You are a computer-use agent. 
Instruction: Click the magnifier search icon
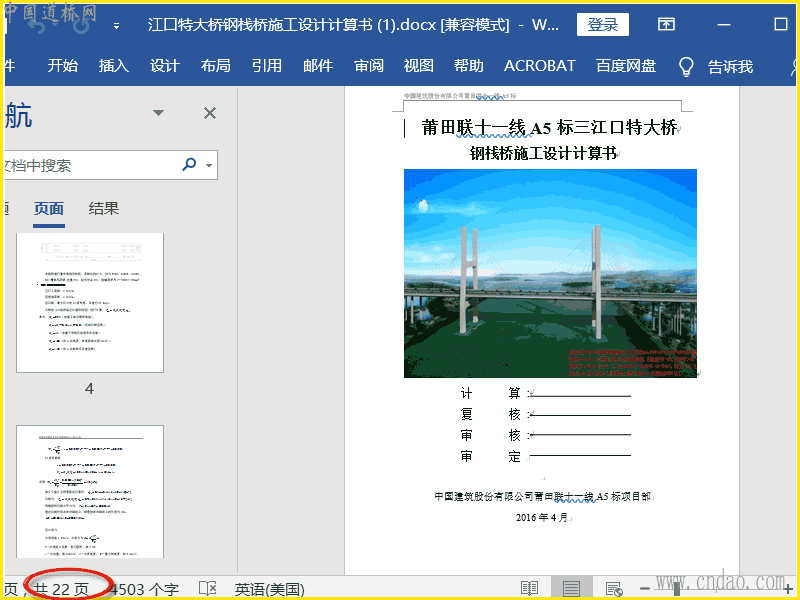tap(189, 164)
